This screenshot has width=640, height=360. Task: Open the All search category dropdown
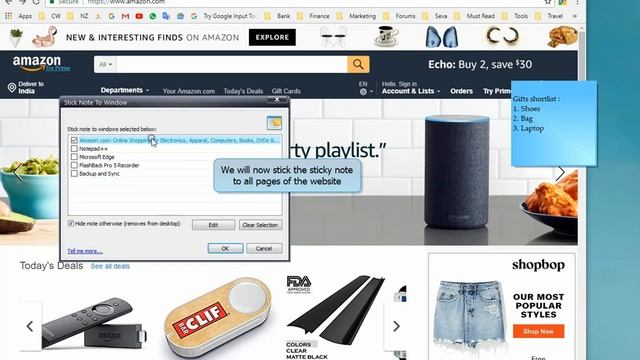pos(105,64)
